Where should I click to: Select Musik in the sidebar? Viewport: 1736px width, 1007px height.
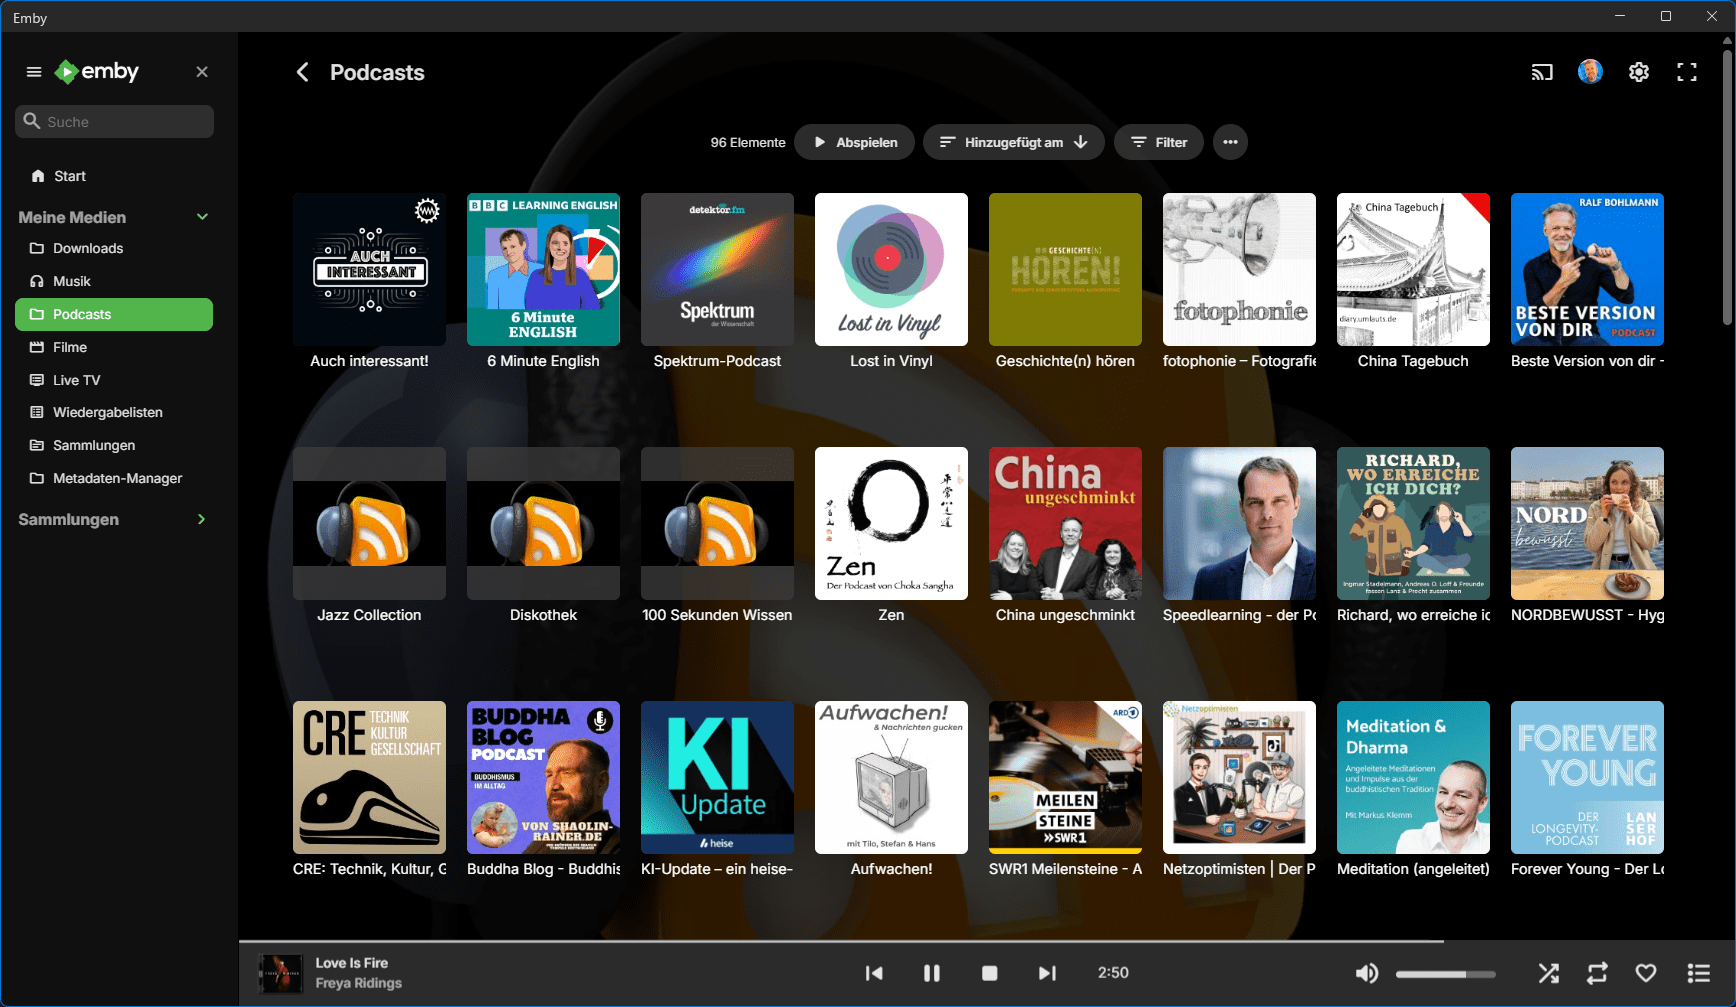pos(72,281)
